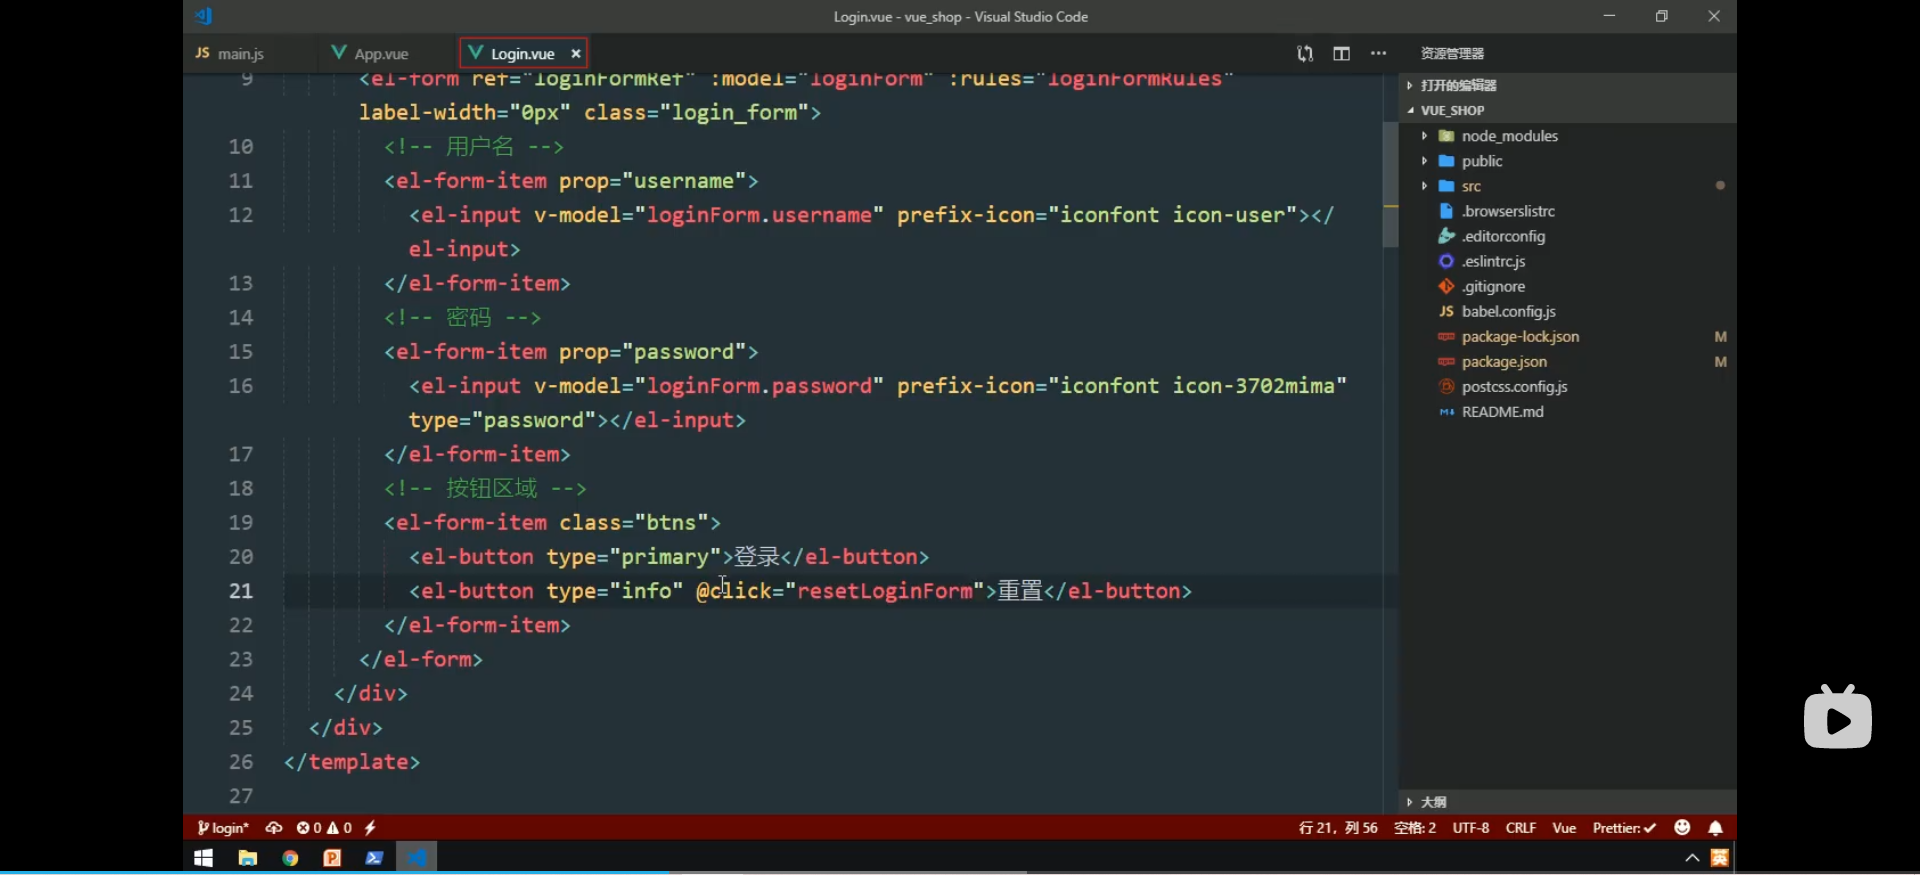The width and height of the screenshot is (1920, 875).
Task: Click the git icon beside .gitignore
Action: (1446, 286)
